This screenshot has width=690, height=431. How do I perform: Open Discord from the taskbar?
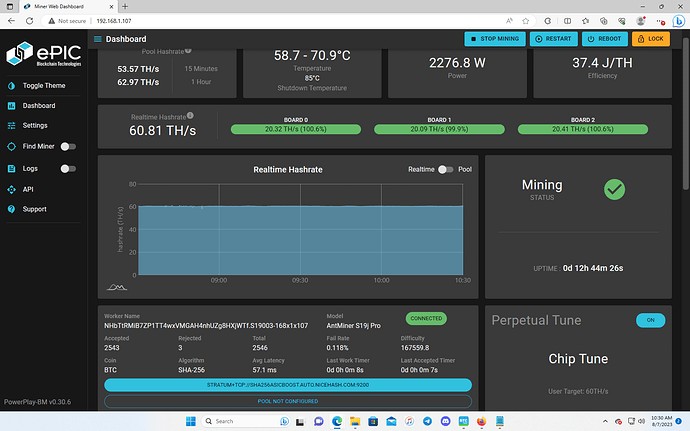445,421
